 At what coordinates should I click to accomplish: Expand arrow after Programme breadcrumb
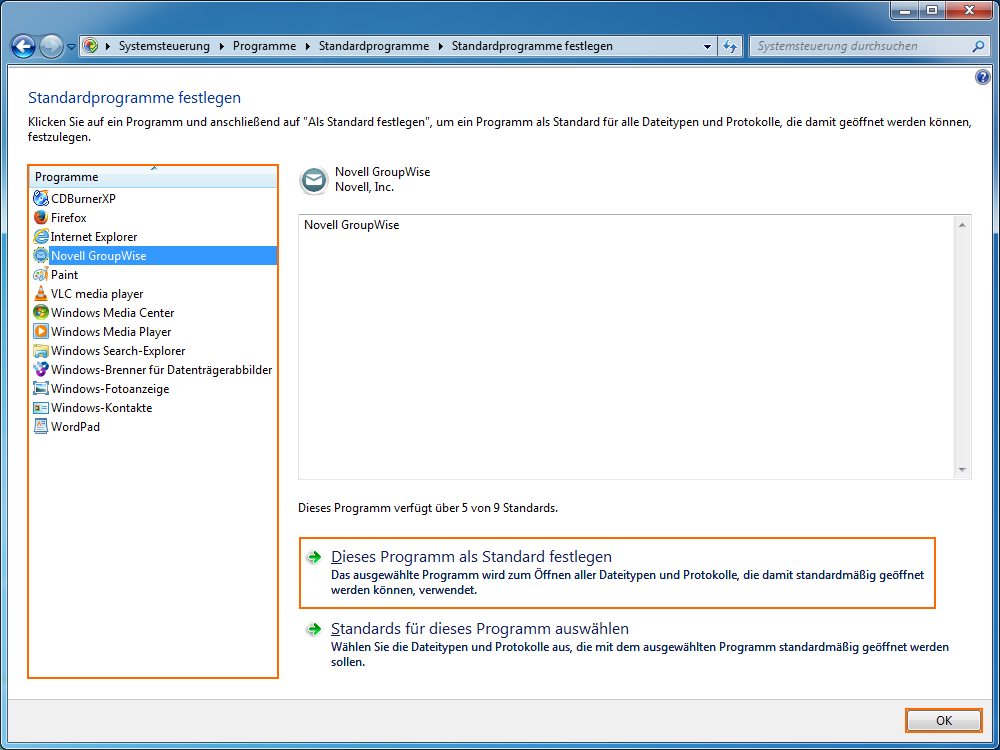coord(308,46)
